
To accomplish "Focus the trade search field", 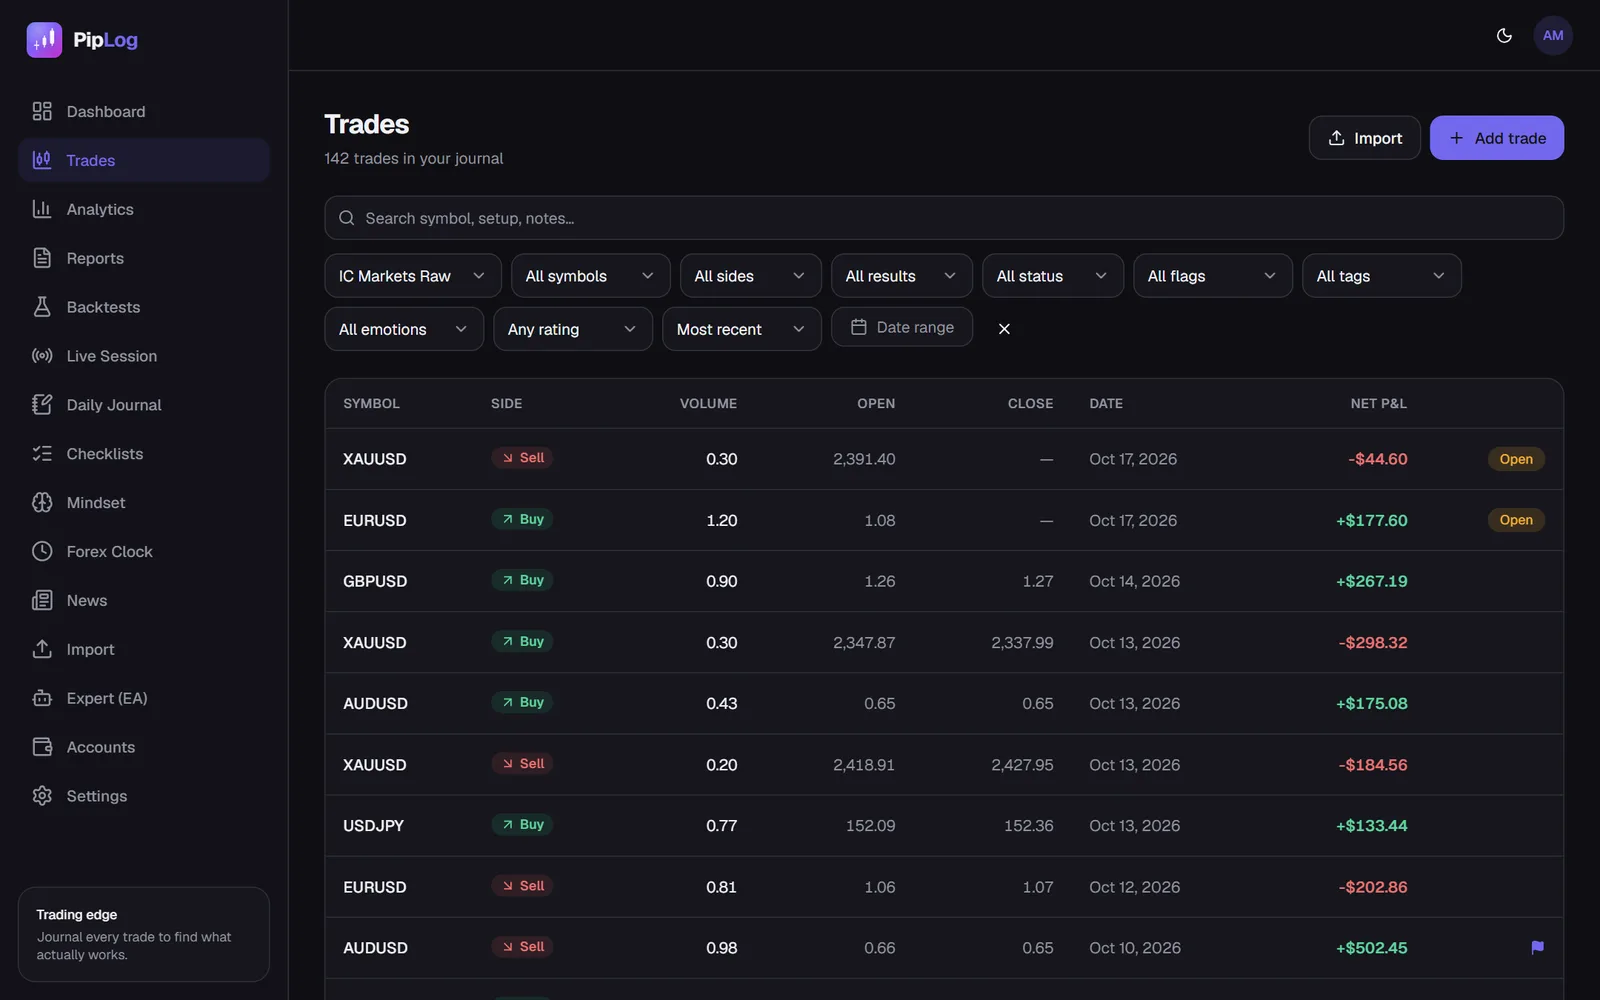I will click(x=944, y=218).
